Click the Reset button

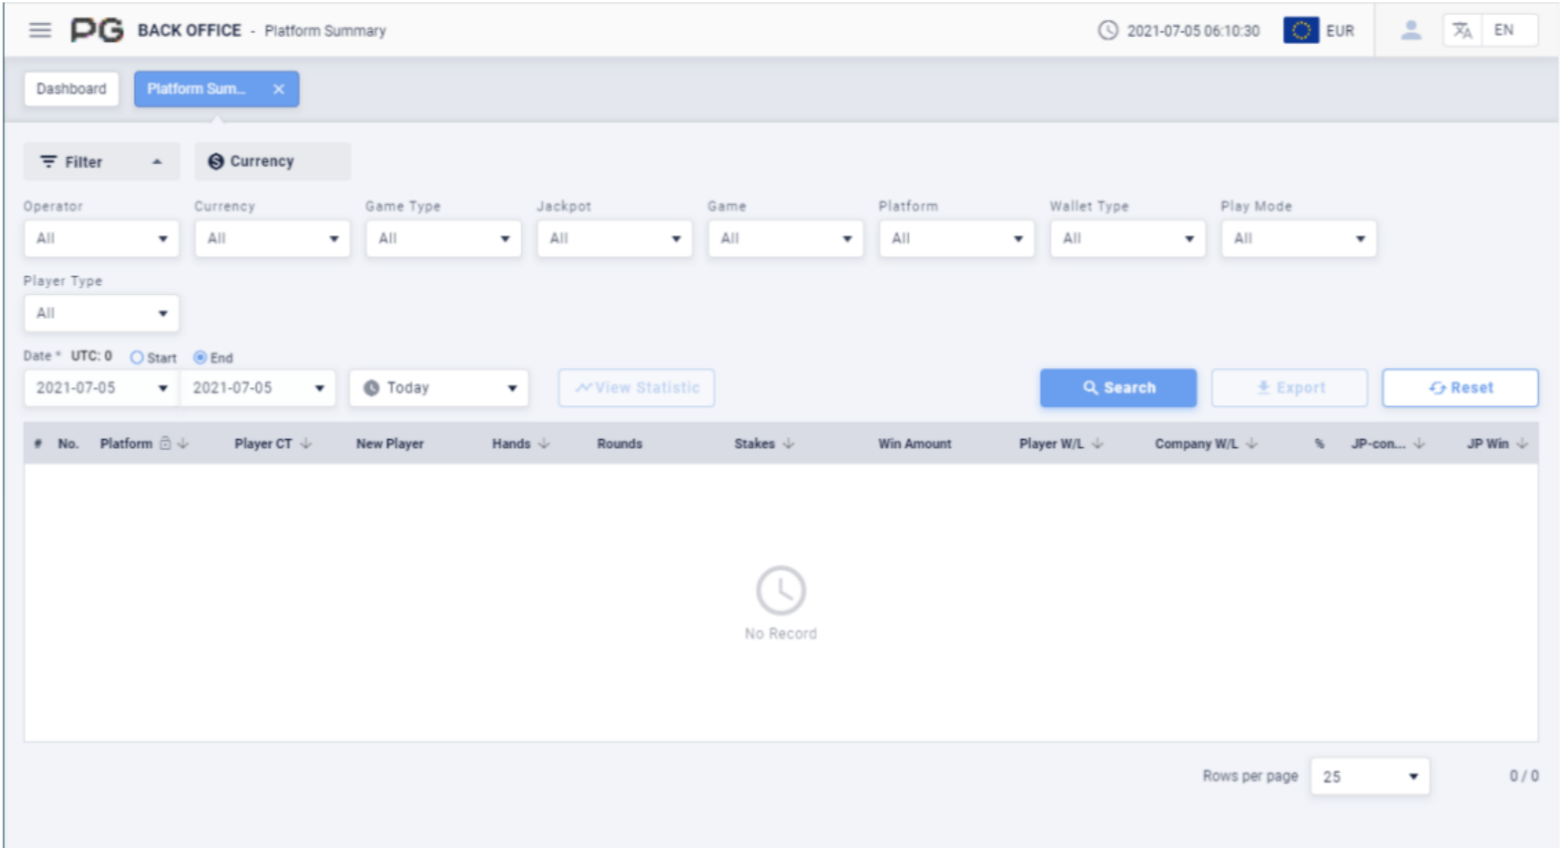[x=1461, y=388]
